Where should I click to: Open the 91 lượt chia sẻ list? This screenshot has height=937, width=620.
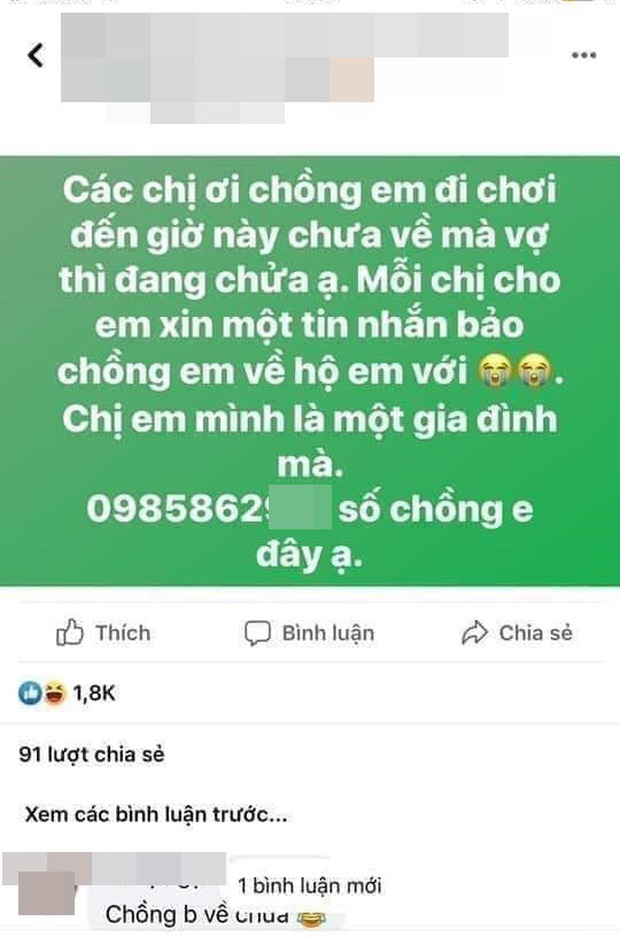coord(91,754)
